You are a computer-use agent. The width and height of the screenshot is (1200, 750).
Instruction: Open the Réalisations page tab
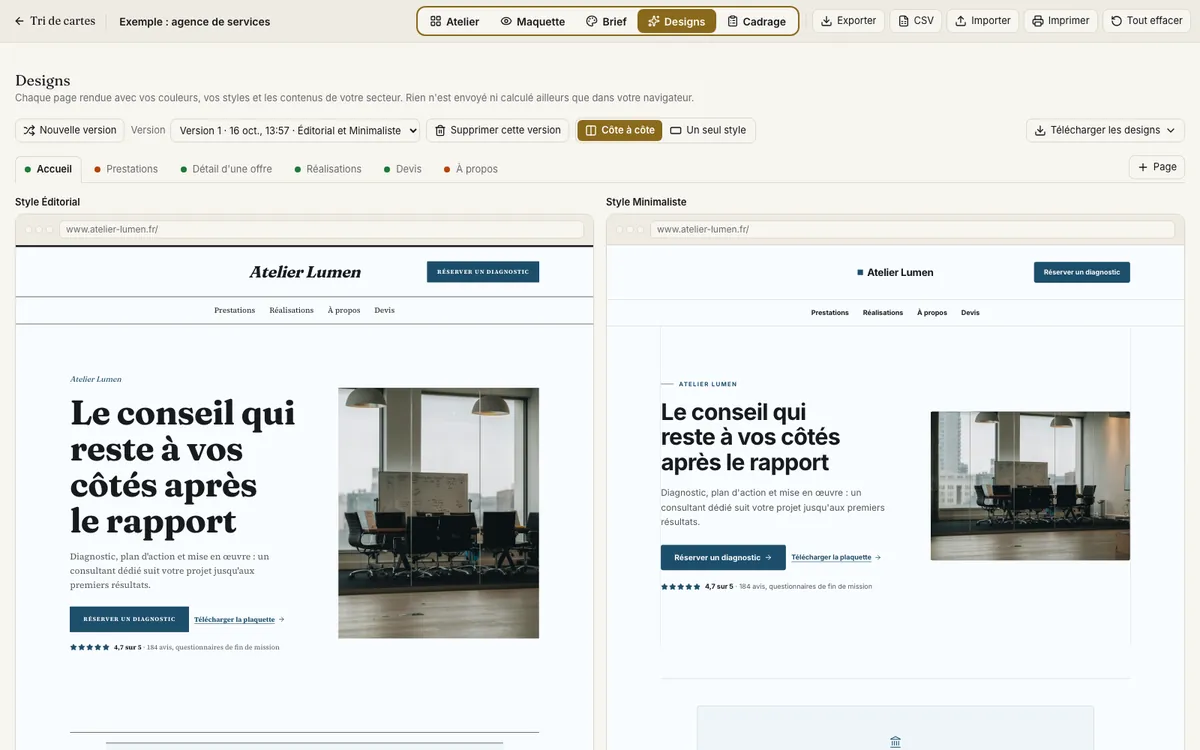point(328,169)
